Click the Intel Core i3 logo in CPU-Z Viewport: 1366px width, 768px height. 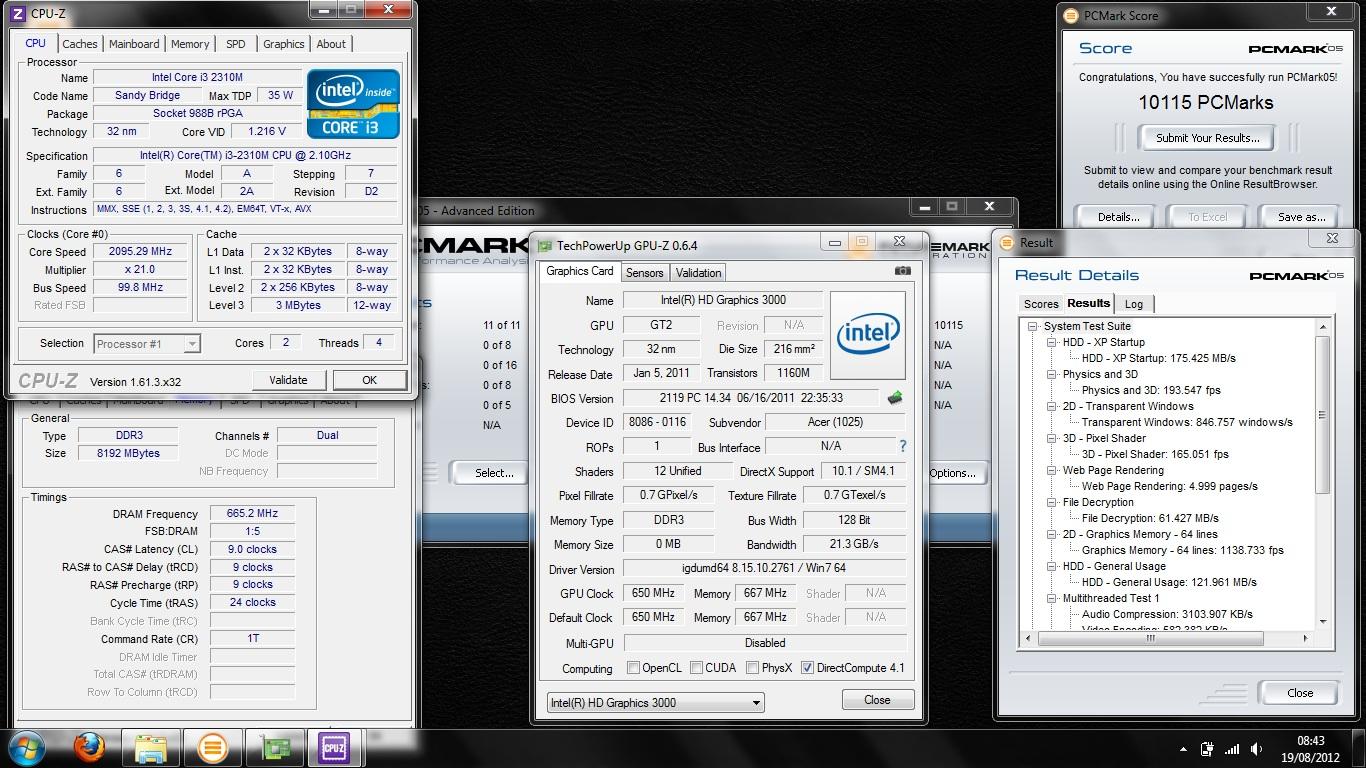coord(354,104)
